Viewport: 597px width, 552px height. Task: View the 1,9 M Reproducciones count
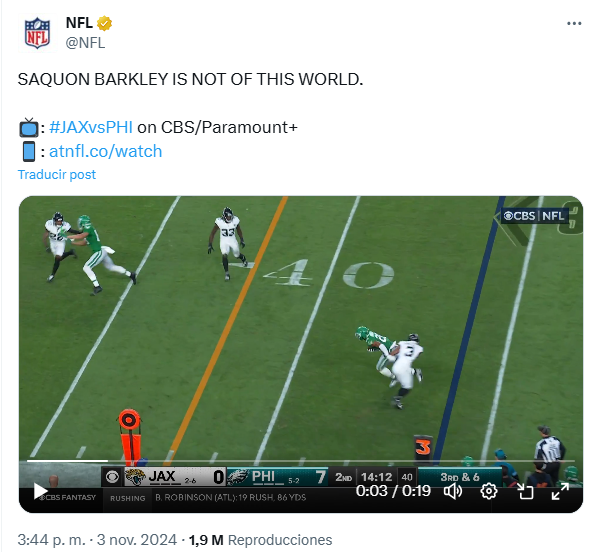pos(260,540)
